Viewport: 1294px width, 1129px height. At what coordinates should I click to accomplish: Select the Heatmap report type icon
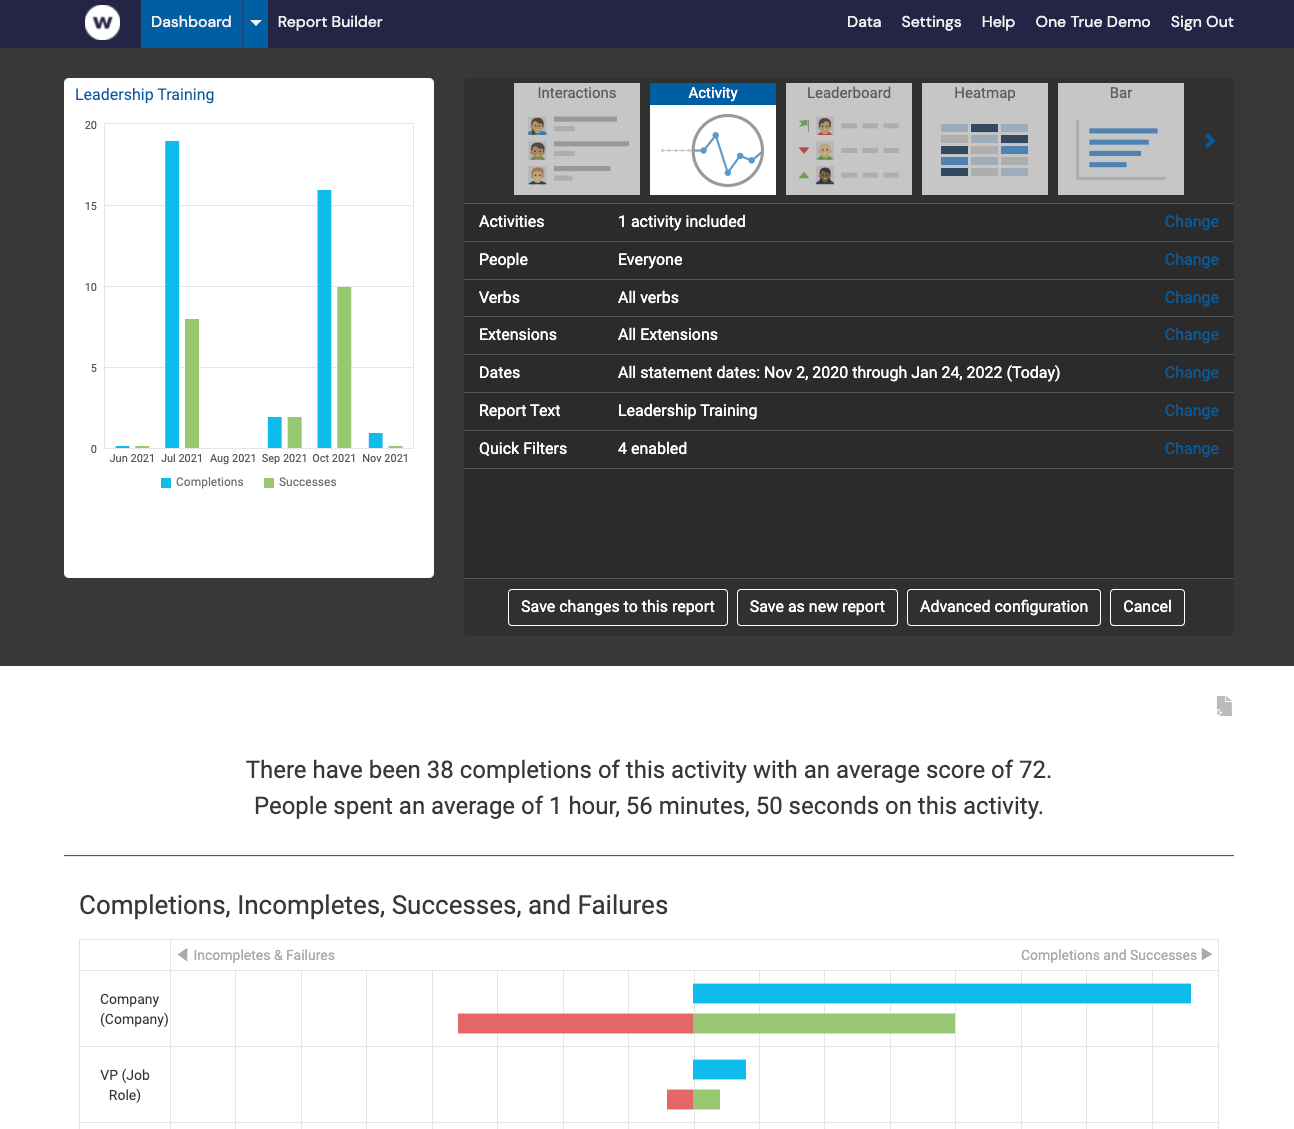click(984, 138)
